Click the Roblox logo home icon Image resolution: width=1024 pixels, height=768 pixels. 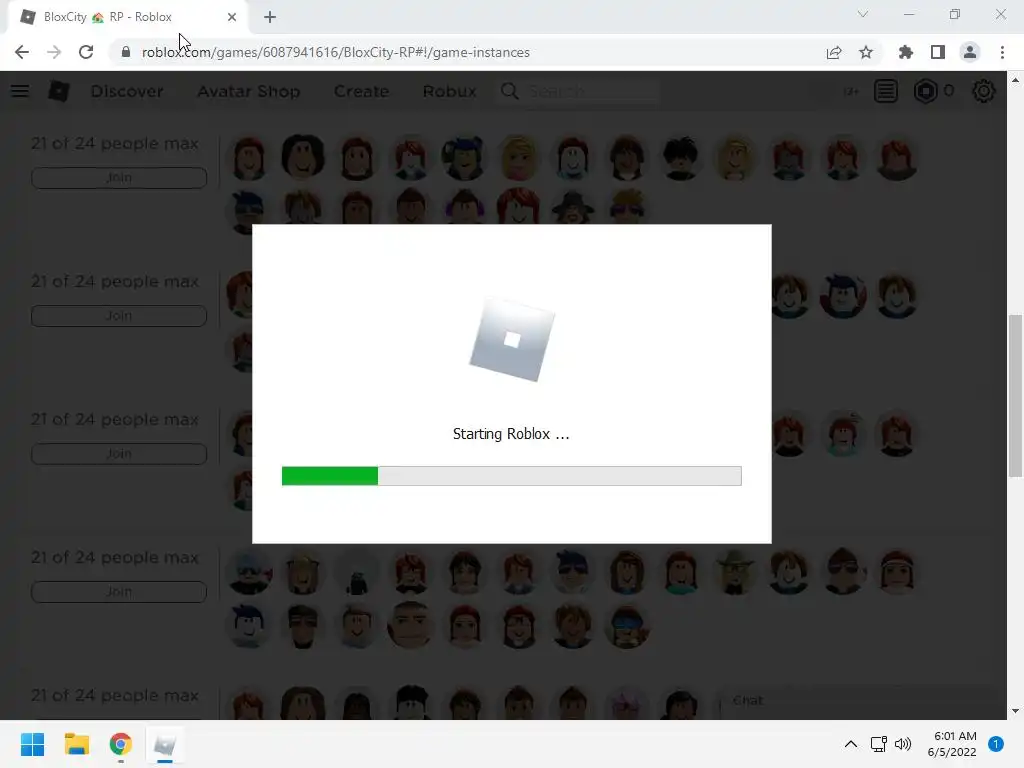pyautogui.click(x=59, y=91)
